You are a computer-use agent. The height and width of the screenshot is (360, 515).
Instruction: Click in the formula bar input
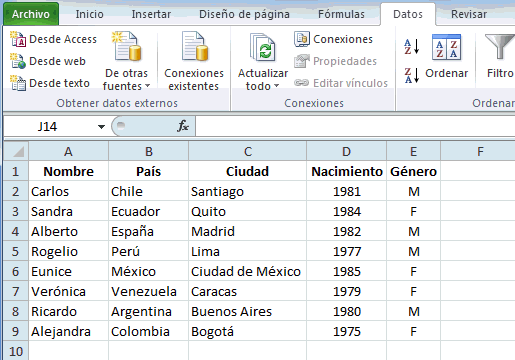[355, 126]
